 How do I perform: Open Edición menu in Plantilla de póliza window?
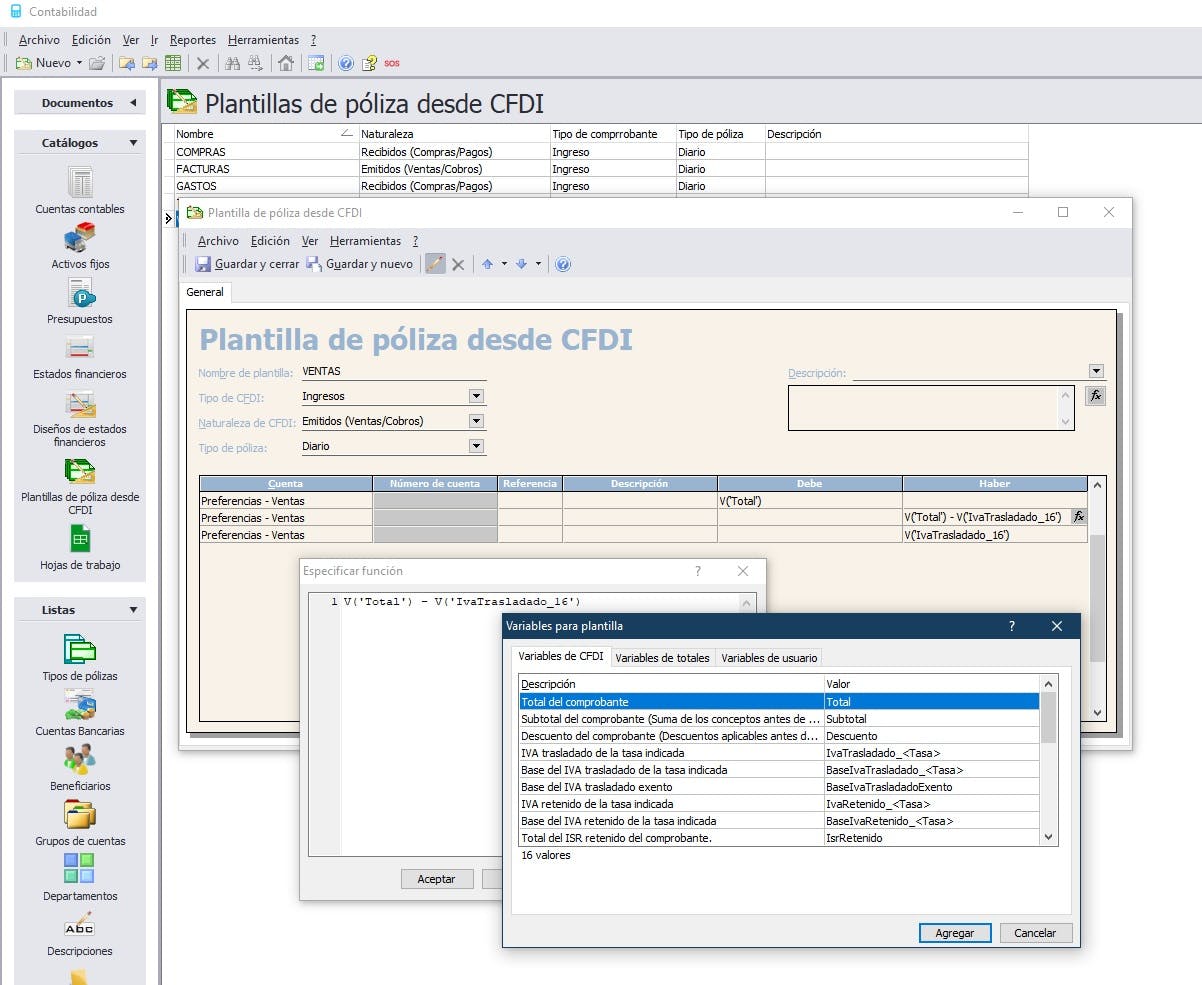(x=270, y=241)
